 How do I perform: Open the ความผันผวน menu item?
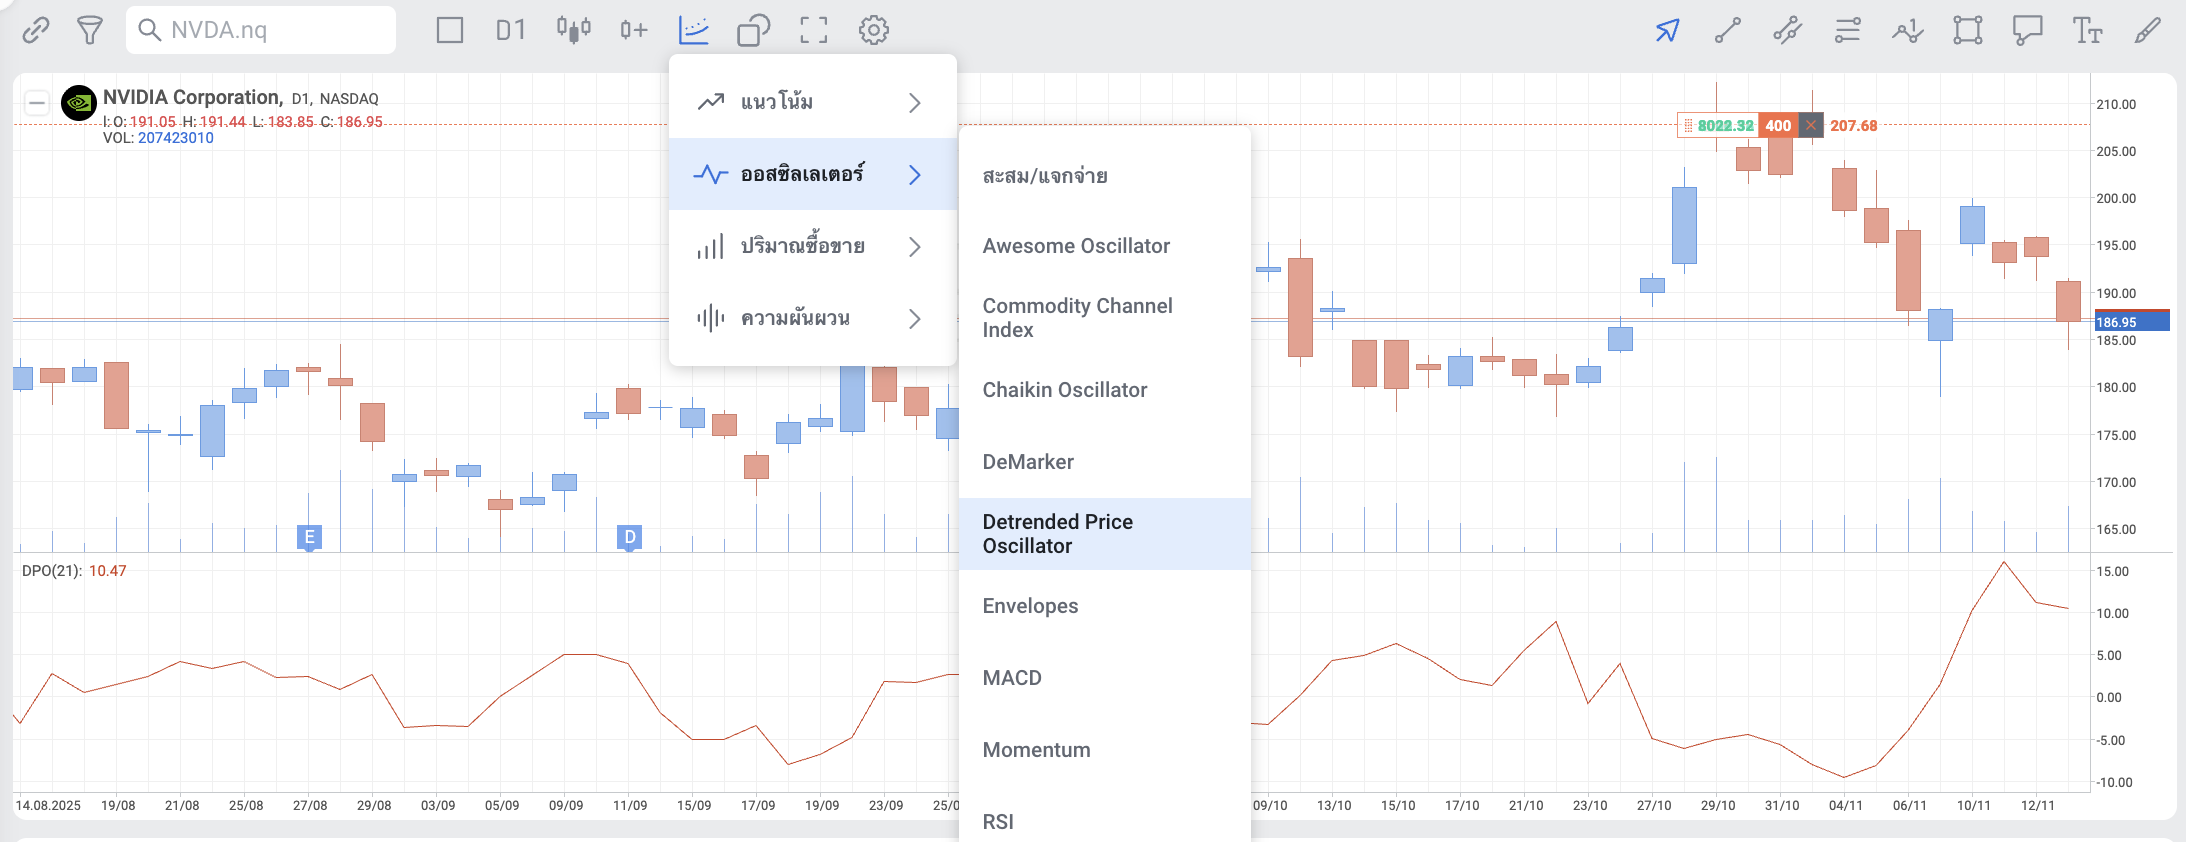click(813, 318)
